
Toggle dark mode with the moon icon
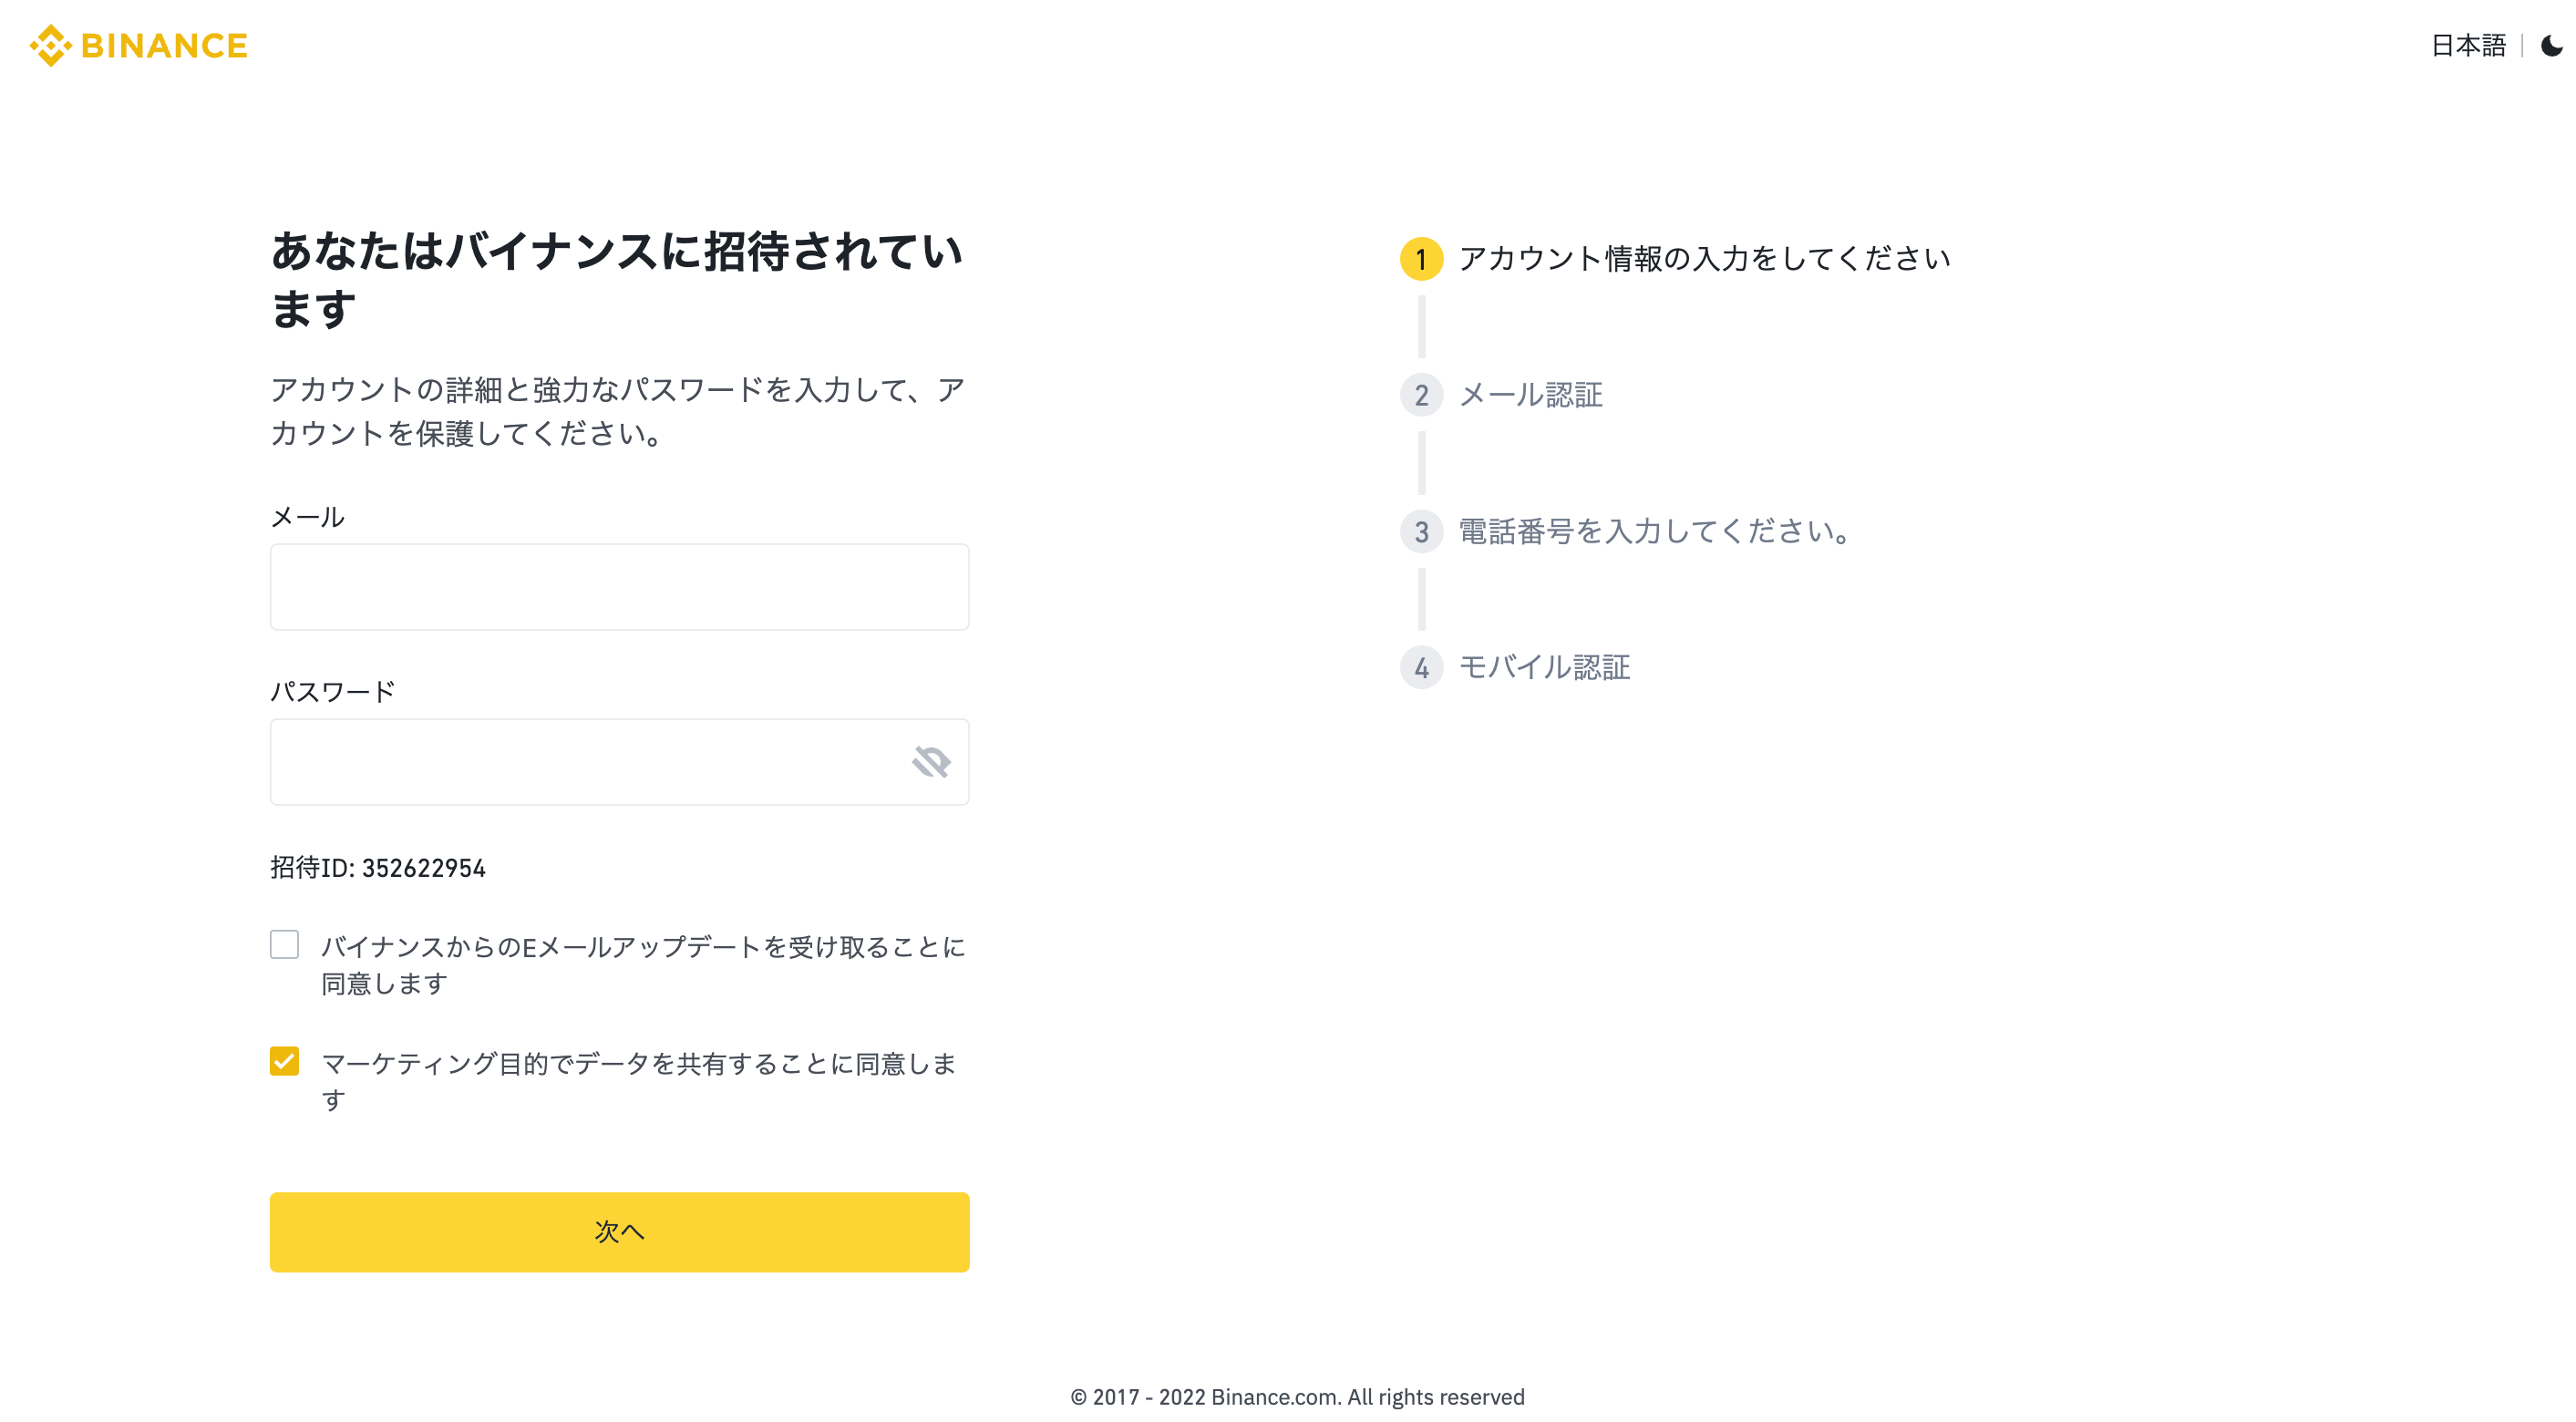2551,46
